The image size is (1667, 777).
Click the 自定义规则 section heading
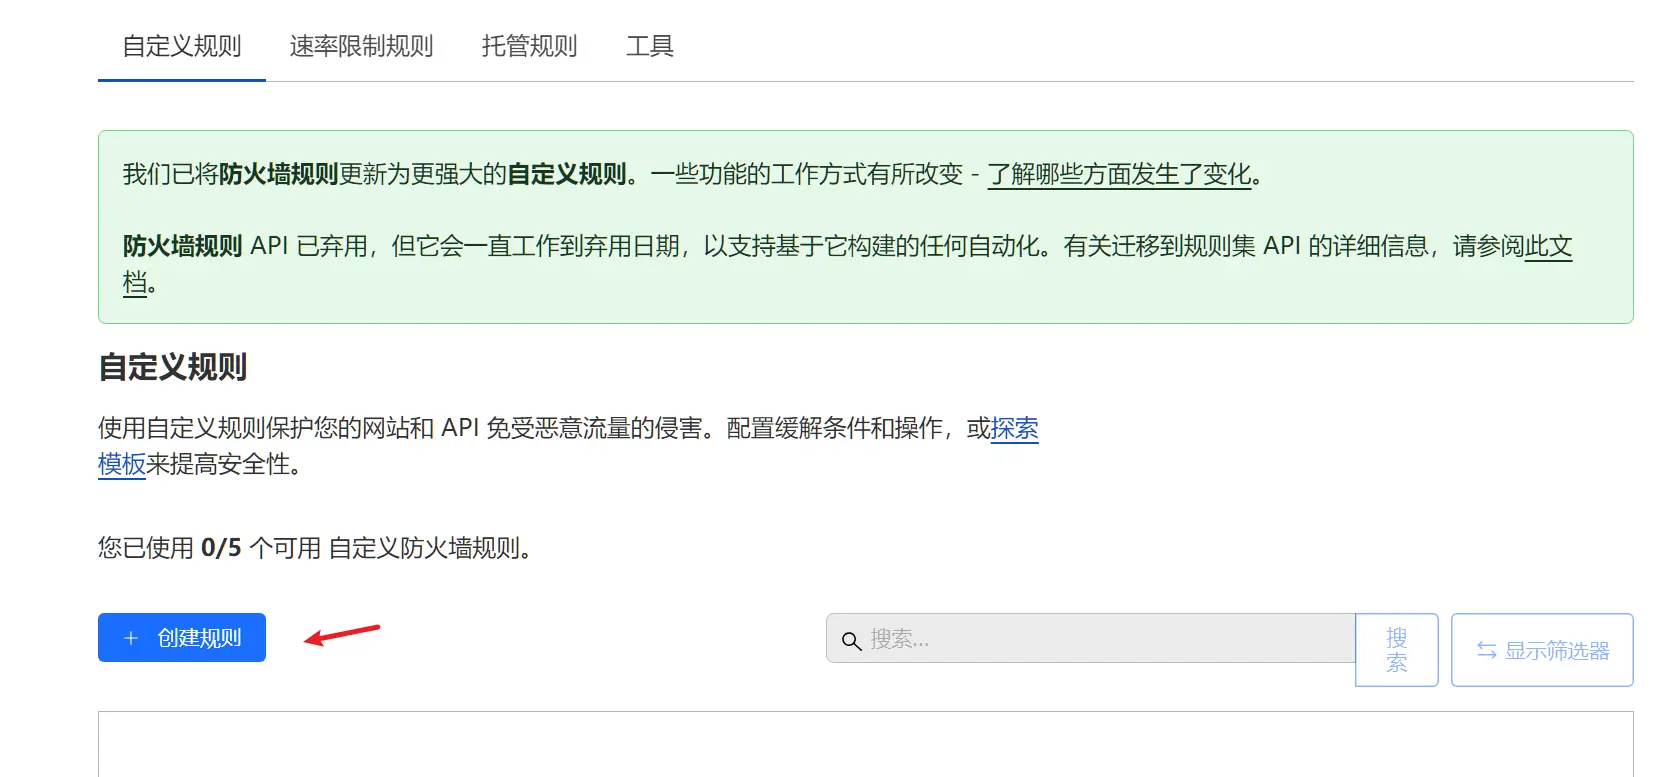pyautogui.click(x=172, y=367)
